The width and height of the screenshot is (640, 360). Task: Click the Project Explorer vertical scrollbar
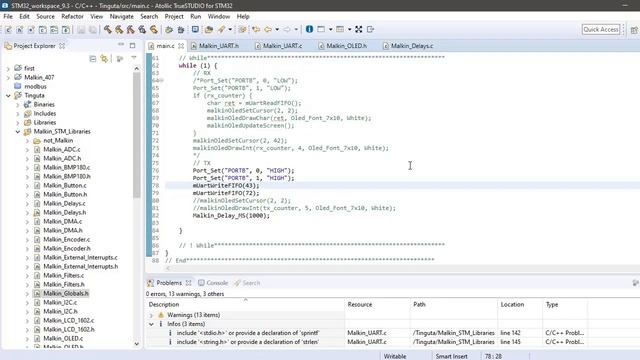click(x=137, y=135)
